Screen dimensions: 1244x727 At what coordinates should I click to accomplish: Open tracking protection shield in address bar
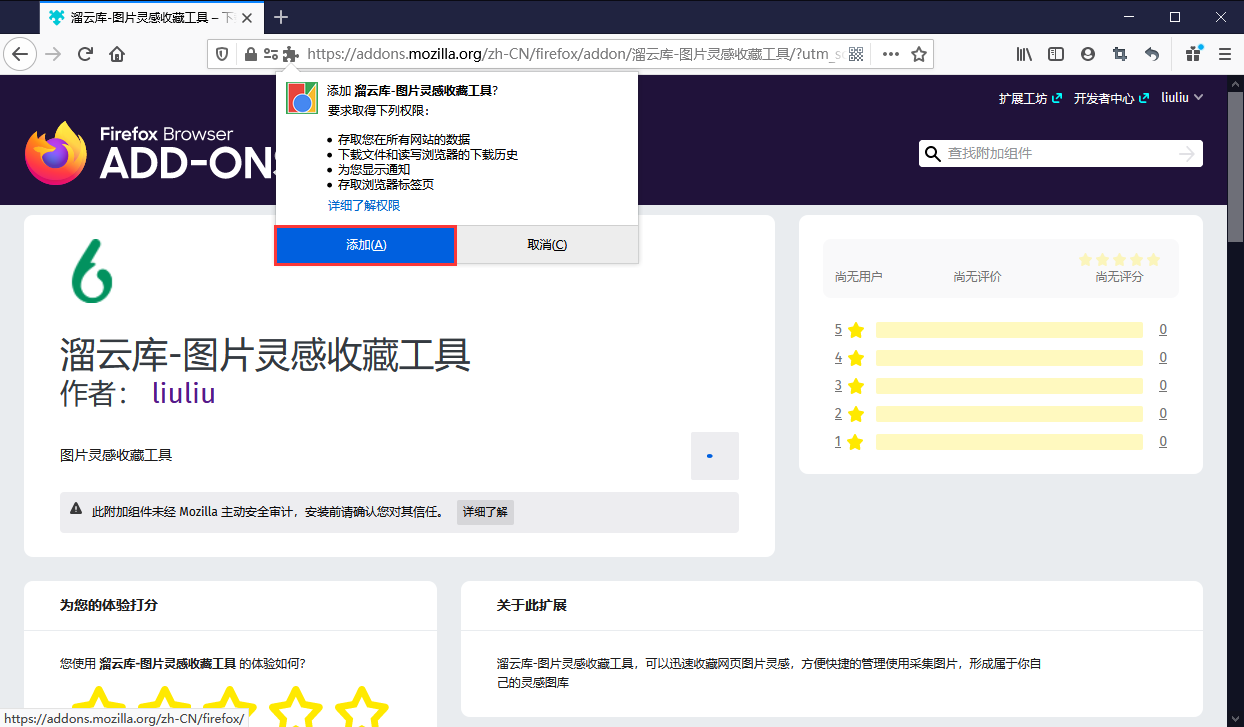click(x=222, y=54)
